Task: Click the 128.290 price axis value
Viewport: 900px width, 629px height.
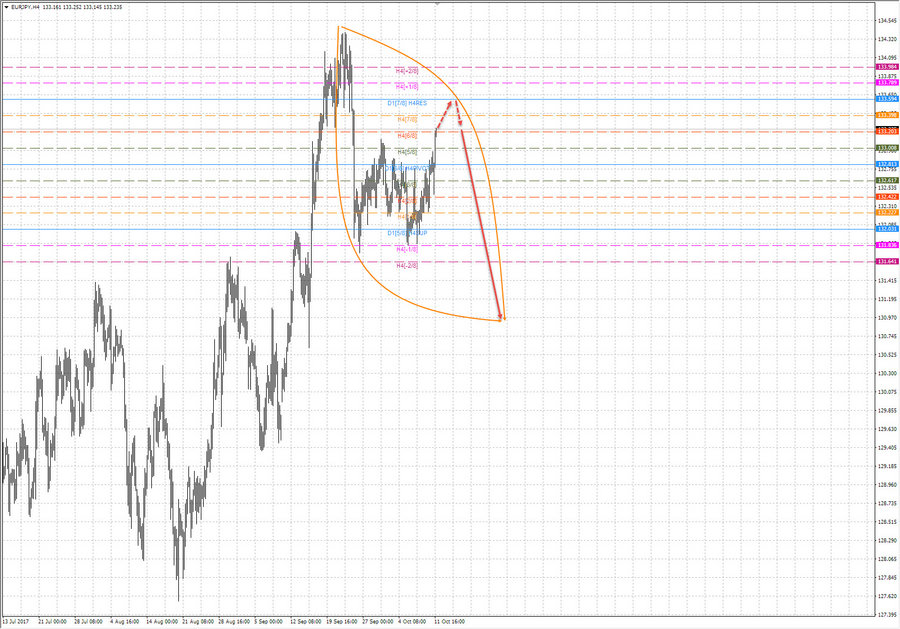Action: (887, 540)
